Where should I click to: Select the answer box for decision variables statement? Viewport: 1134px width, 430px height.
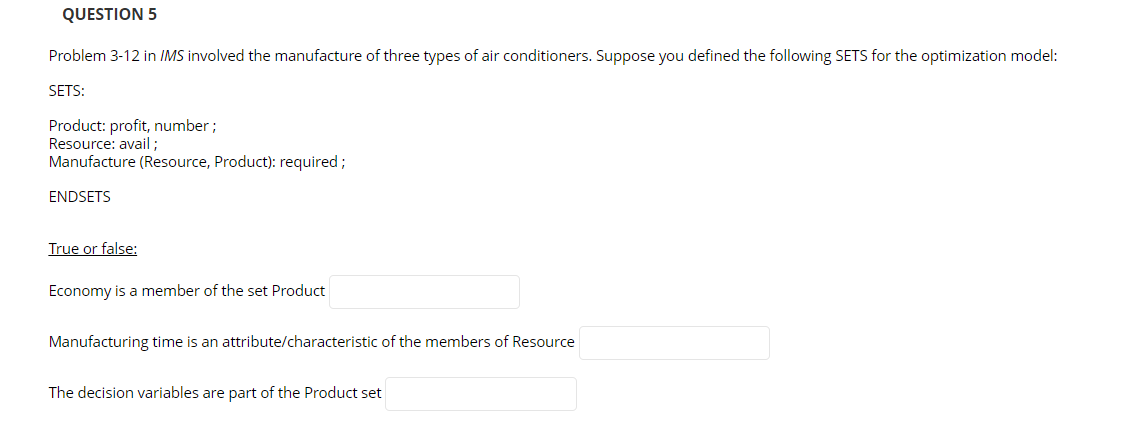pos(481,394)
